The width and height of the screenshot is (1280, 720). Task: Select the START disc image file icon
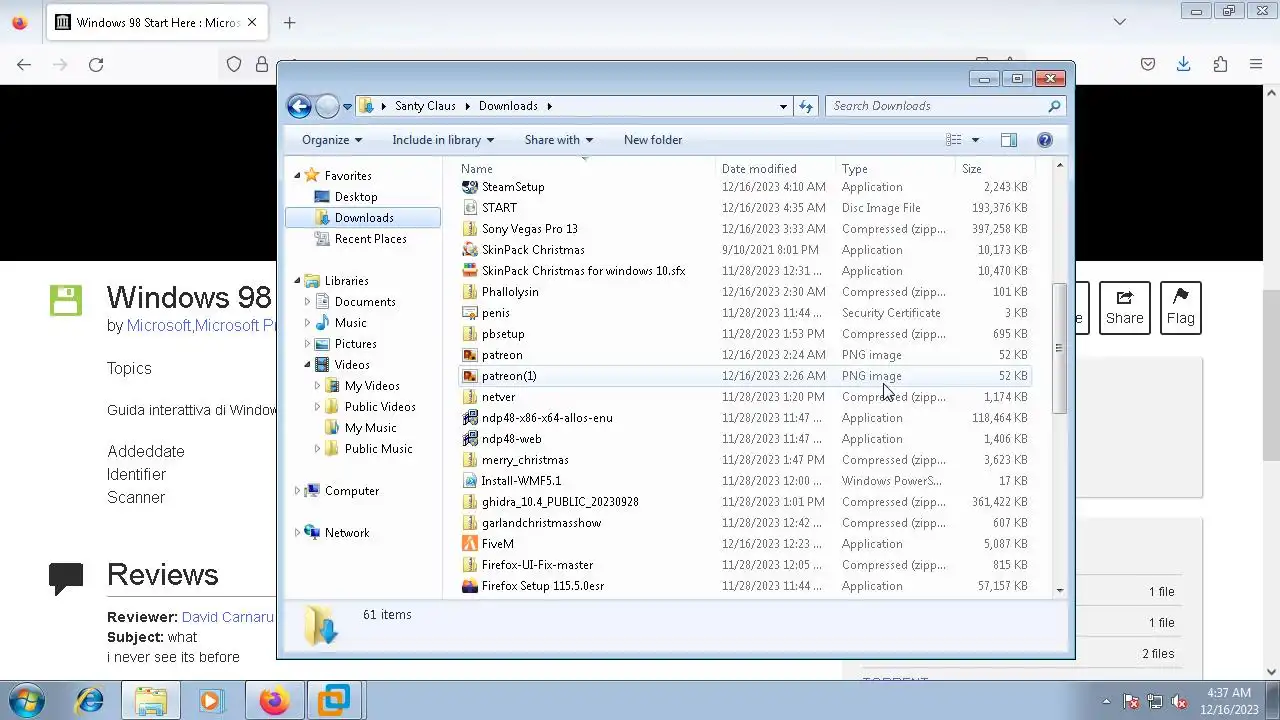click(x=470, y=208)
